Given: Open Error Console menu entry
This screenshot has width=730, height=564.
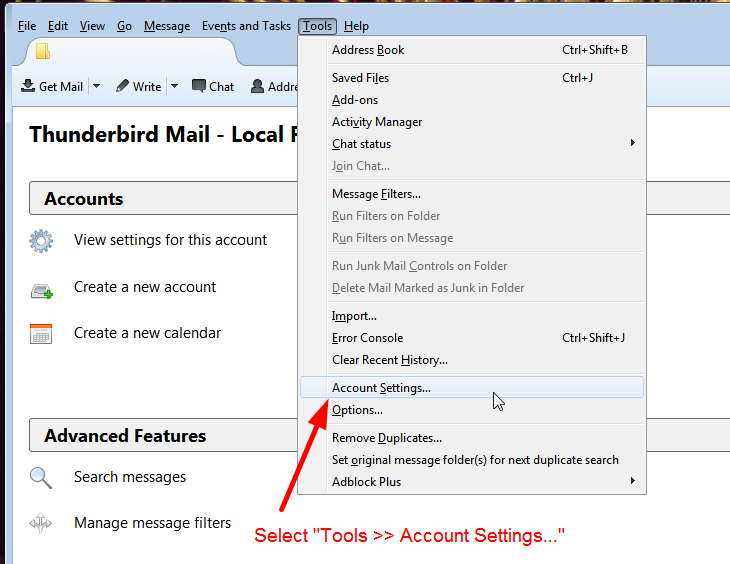Looking at the screenshot, I should coord(472,338).
